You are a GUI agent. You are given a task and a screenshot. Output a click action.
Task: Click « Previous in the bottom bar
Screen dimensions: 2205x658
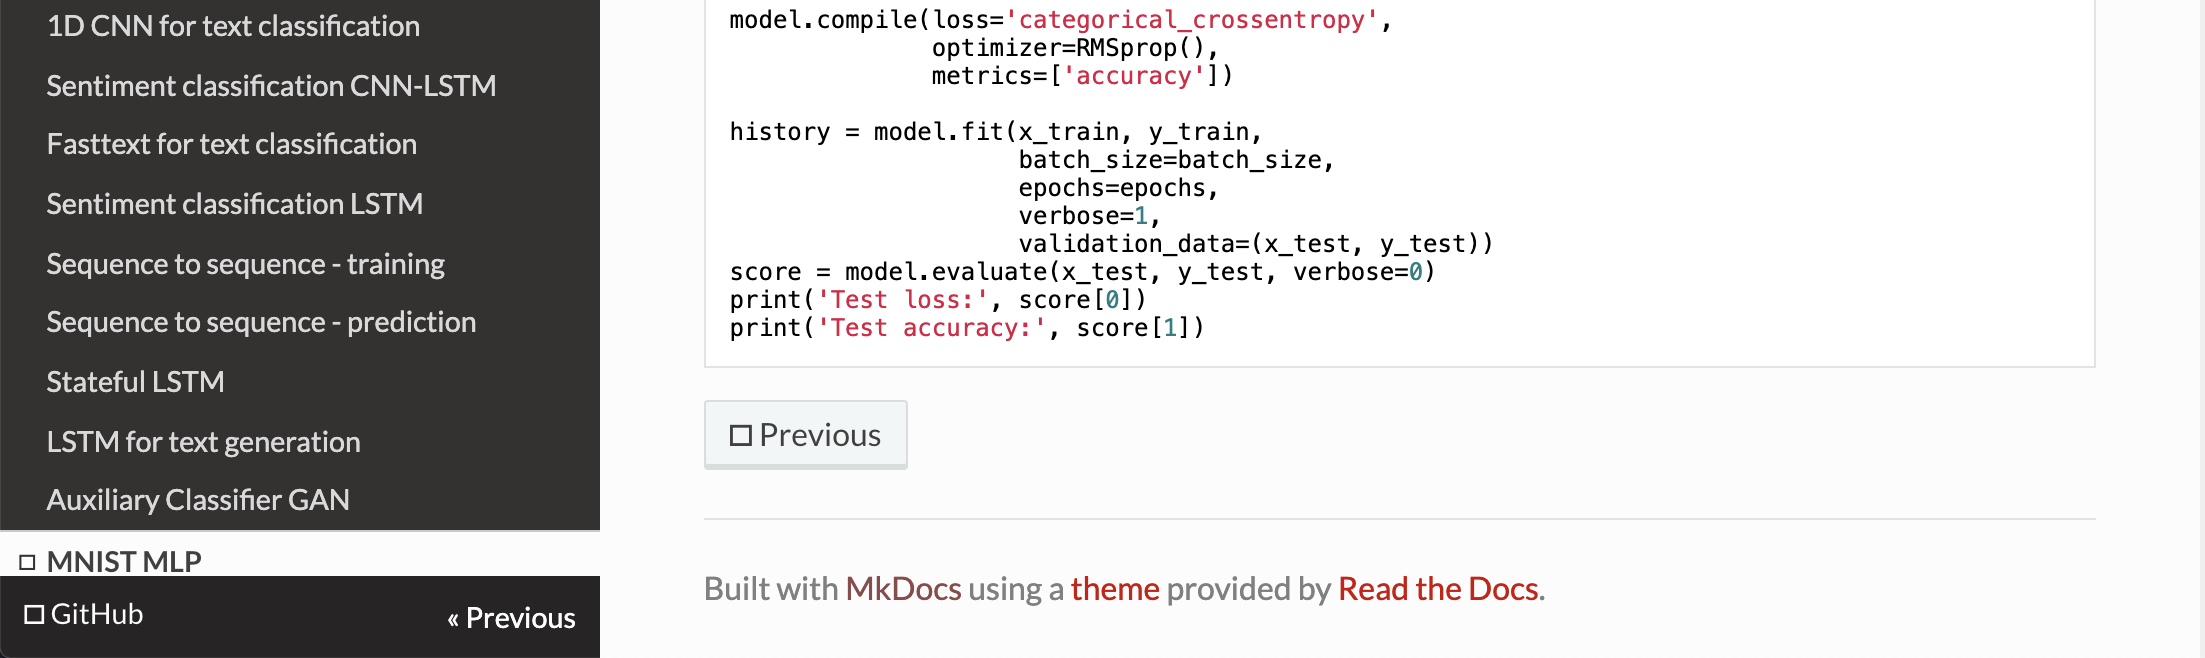(512, 618)
